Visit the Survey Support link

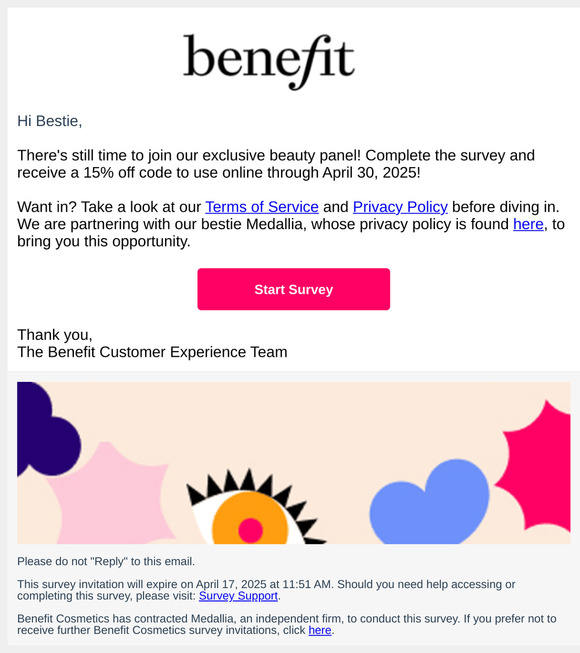238,596
